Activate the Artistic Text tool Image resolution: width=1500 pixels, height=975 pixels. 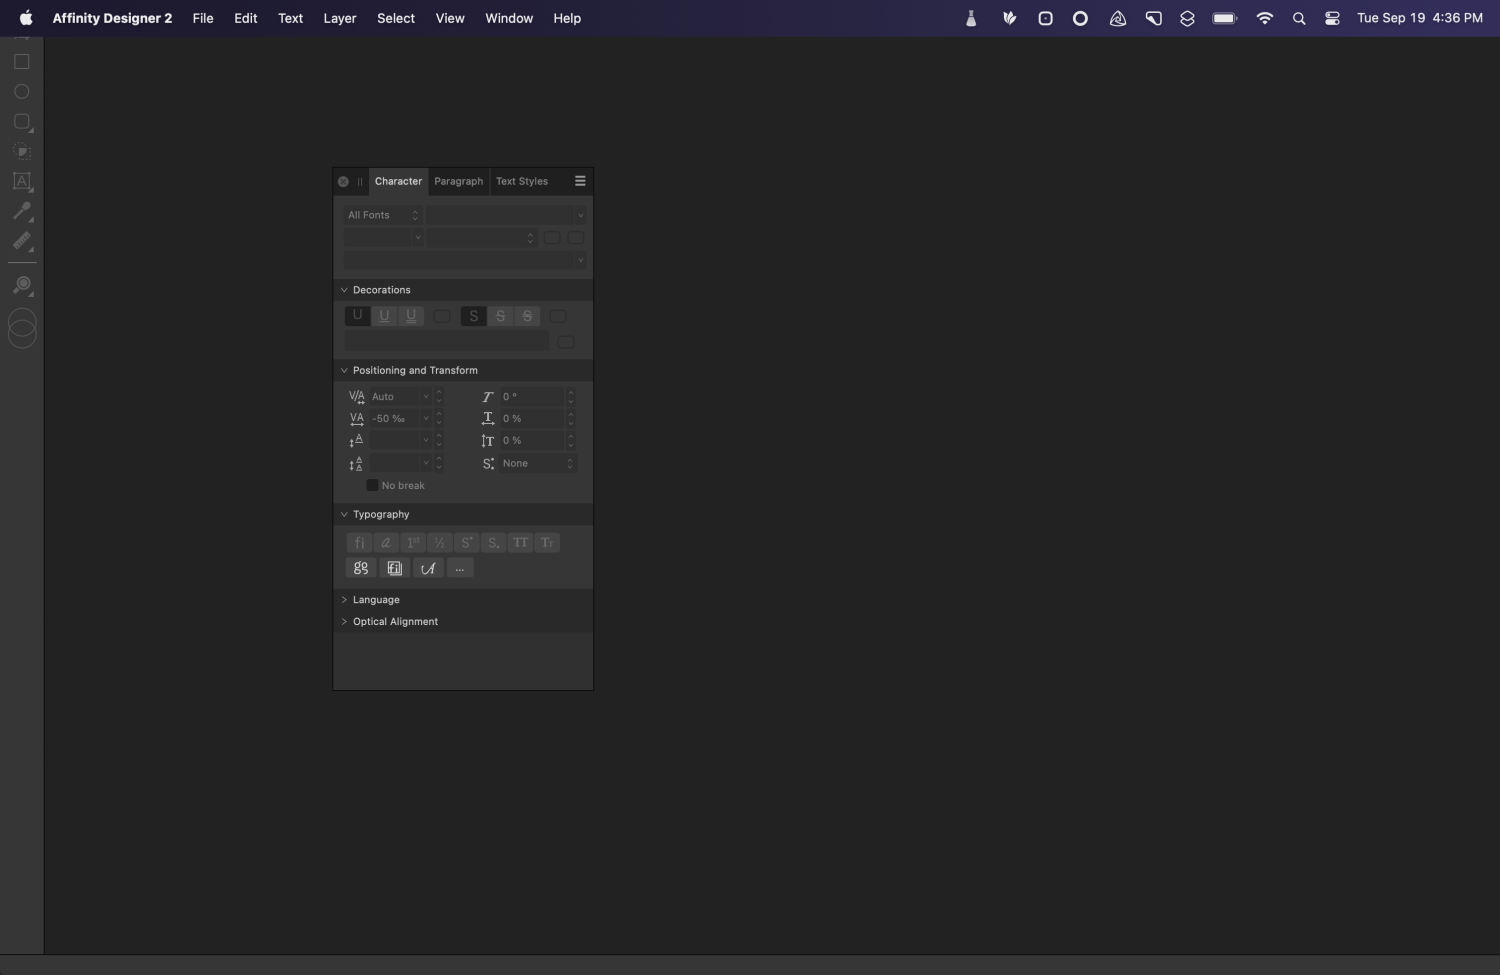[21, 181]
